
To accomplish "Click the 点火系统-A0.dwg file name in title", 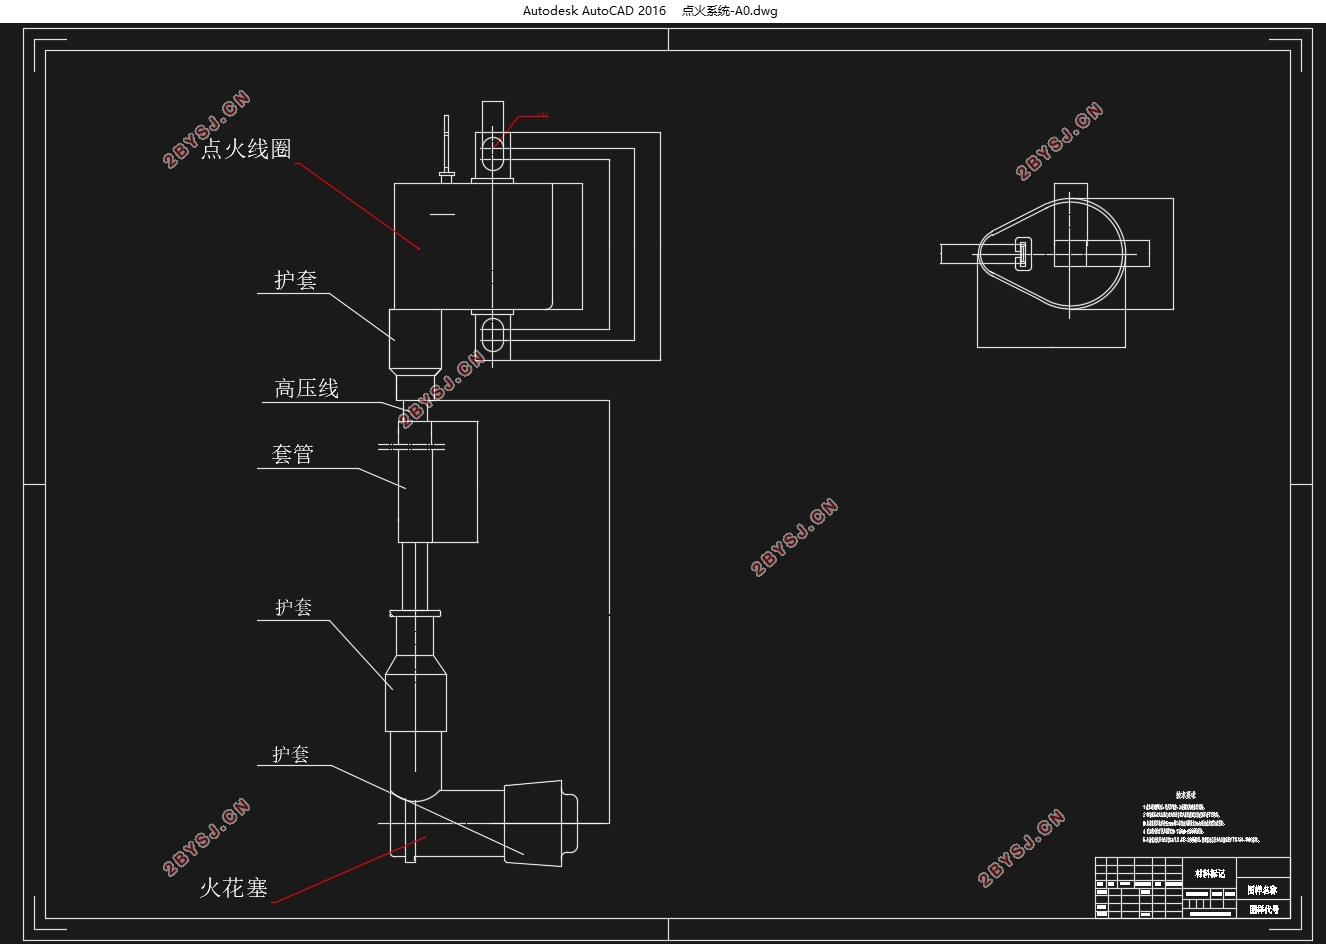I will 729,11.
